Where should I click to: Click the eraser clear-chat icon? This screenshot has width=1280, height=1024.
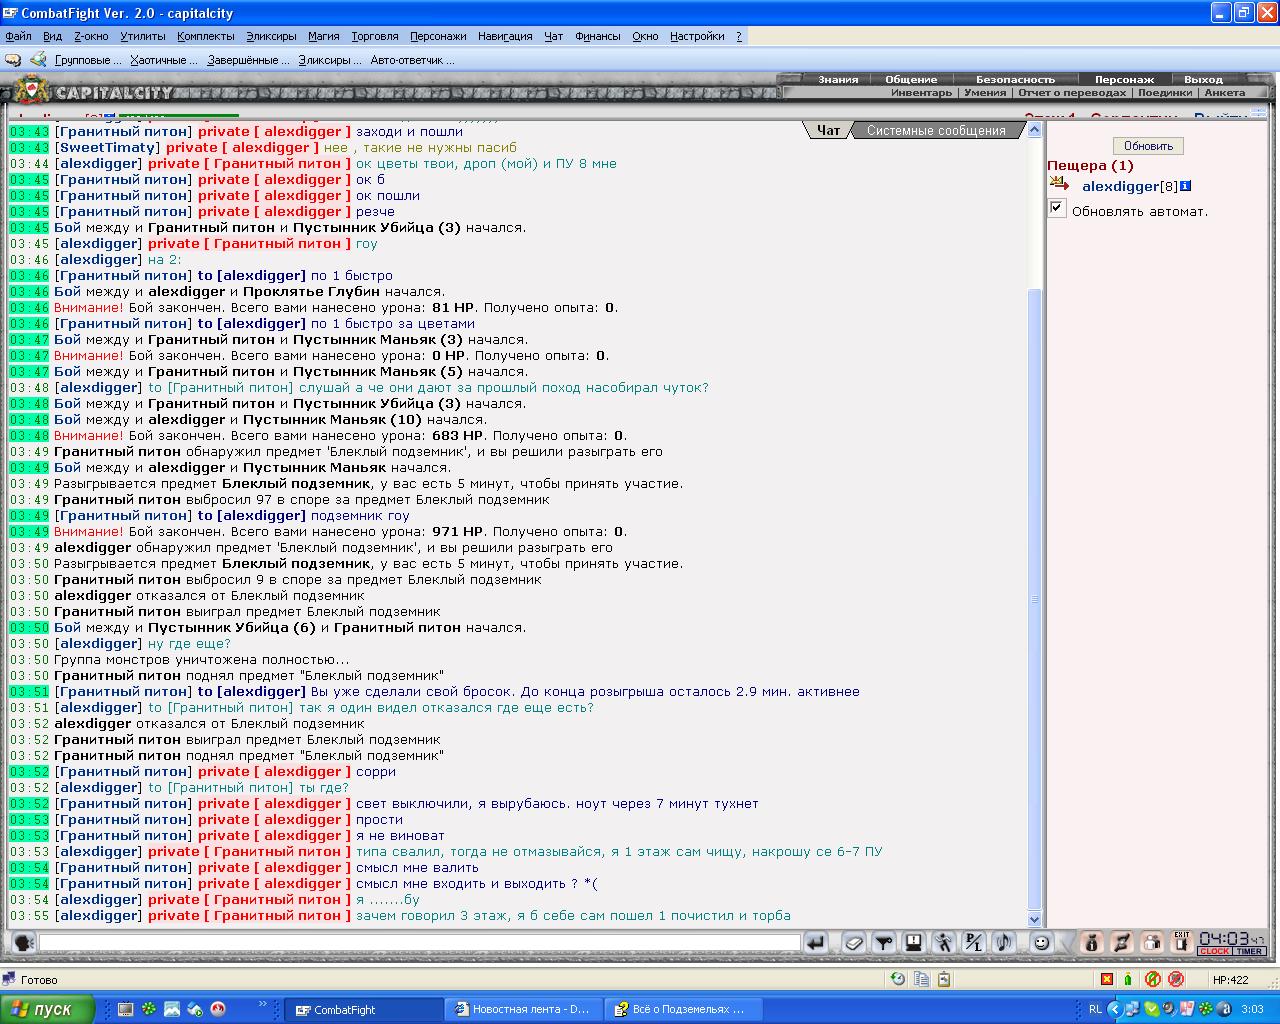(x=853, y=942)
